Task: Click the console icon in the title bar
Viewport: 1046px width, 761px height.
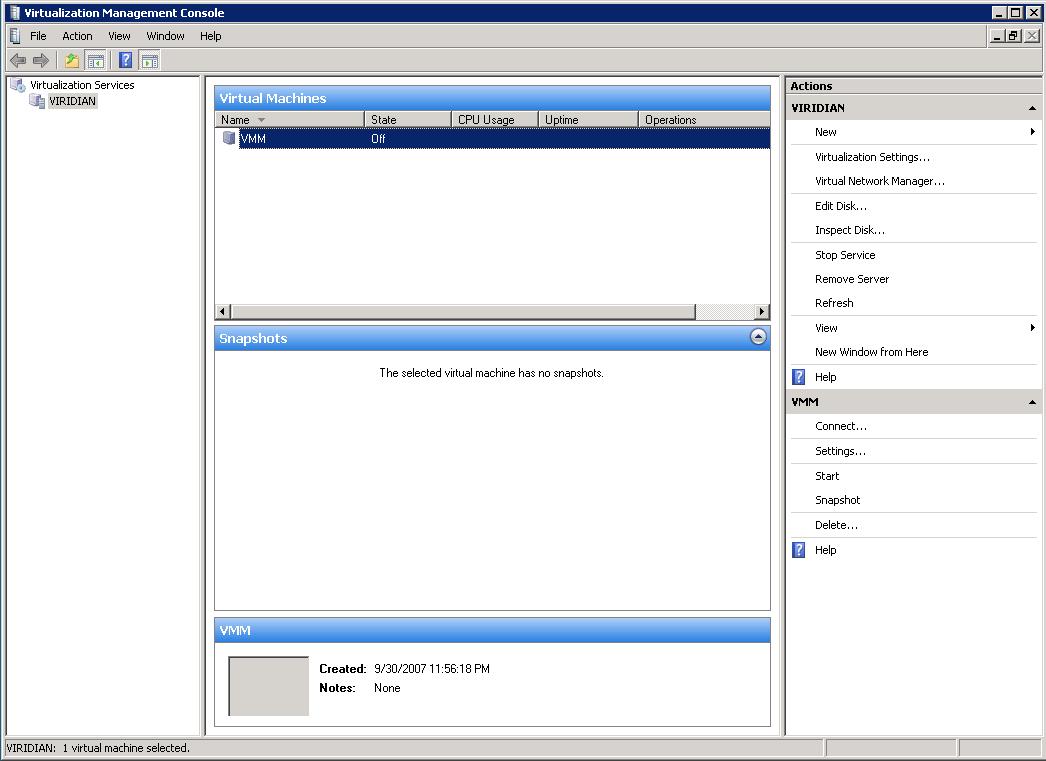Action: [14, 13]
